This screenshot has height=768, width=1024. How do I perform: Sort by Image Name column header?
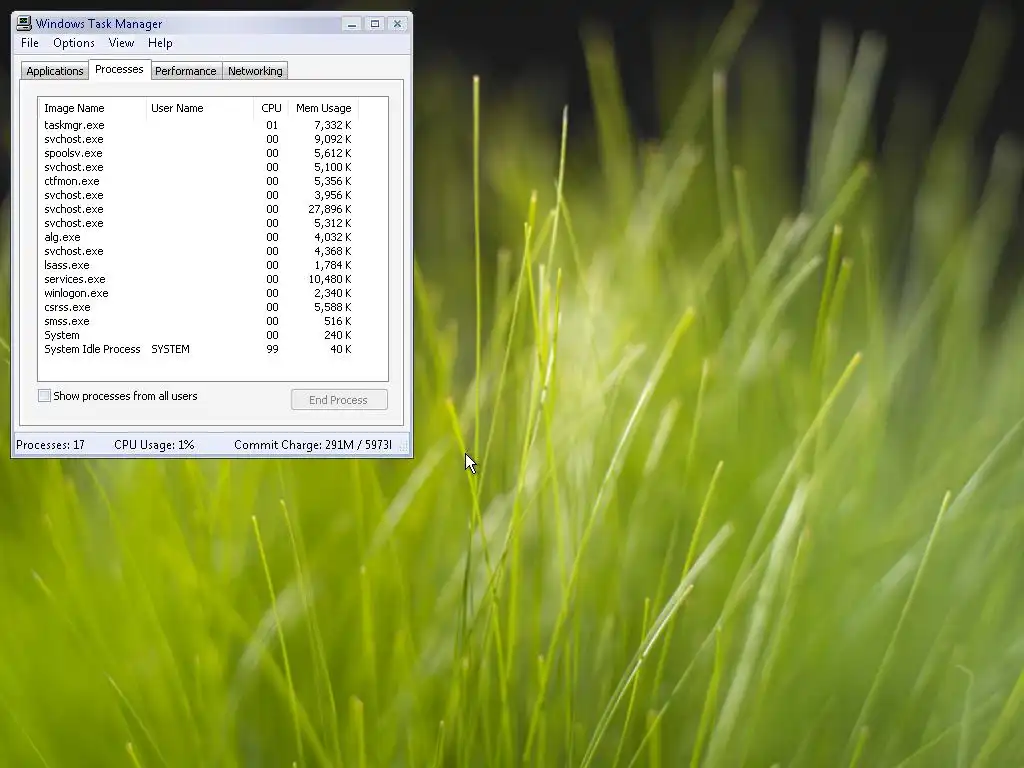click(x=92, y=108)
